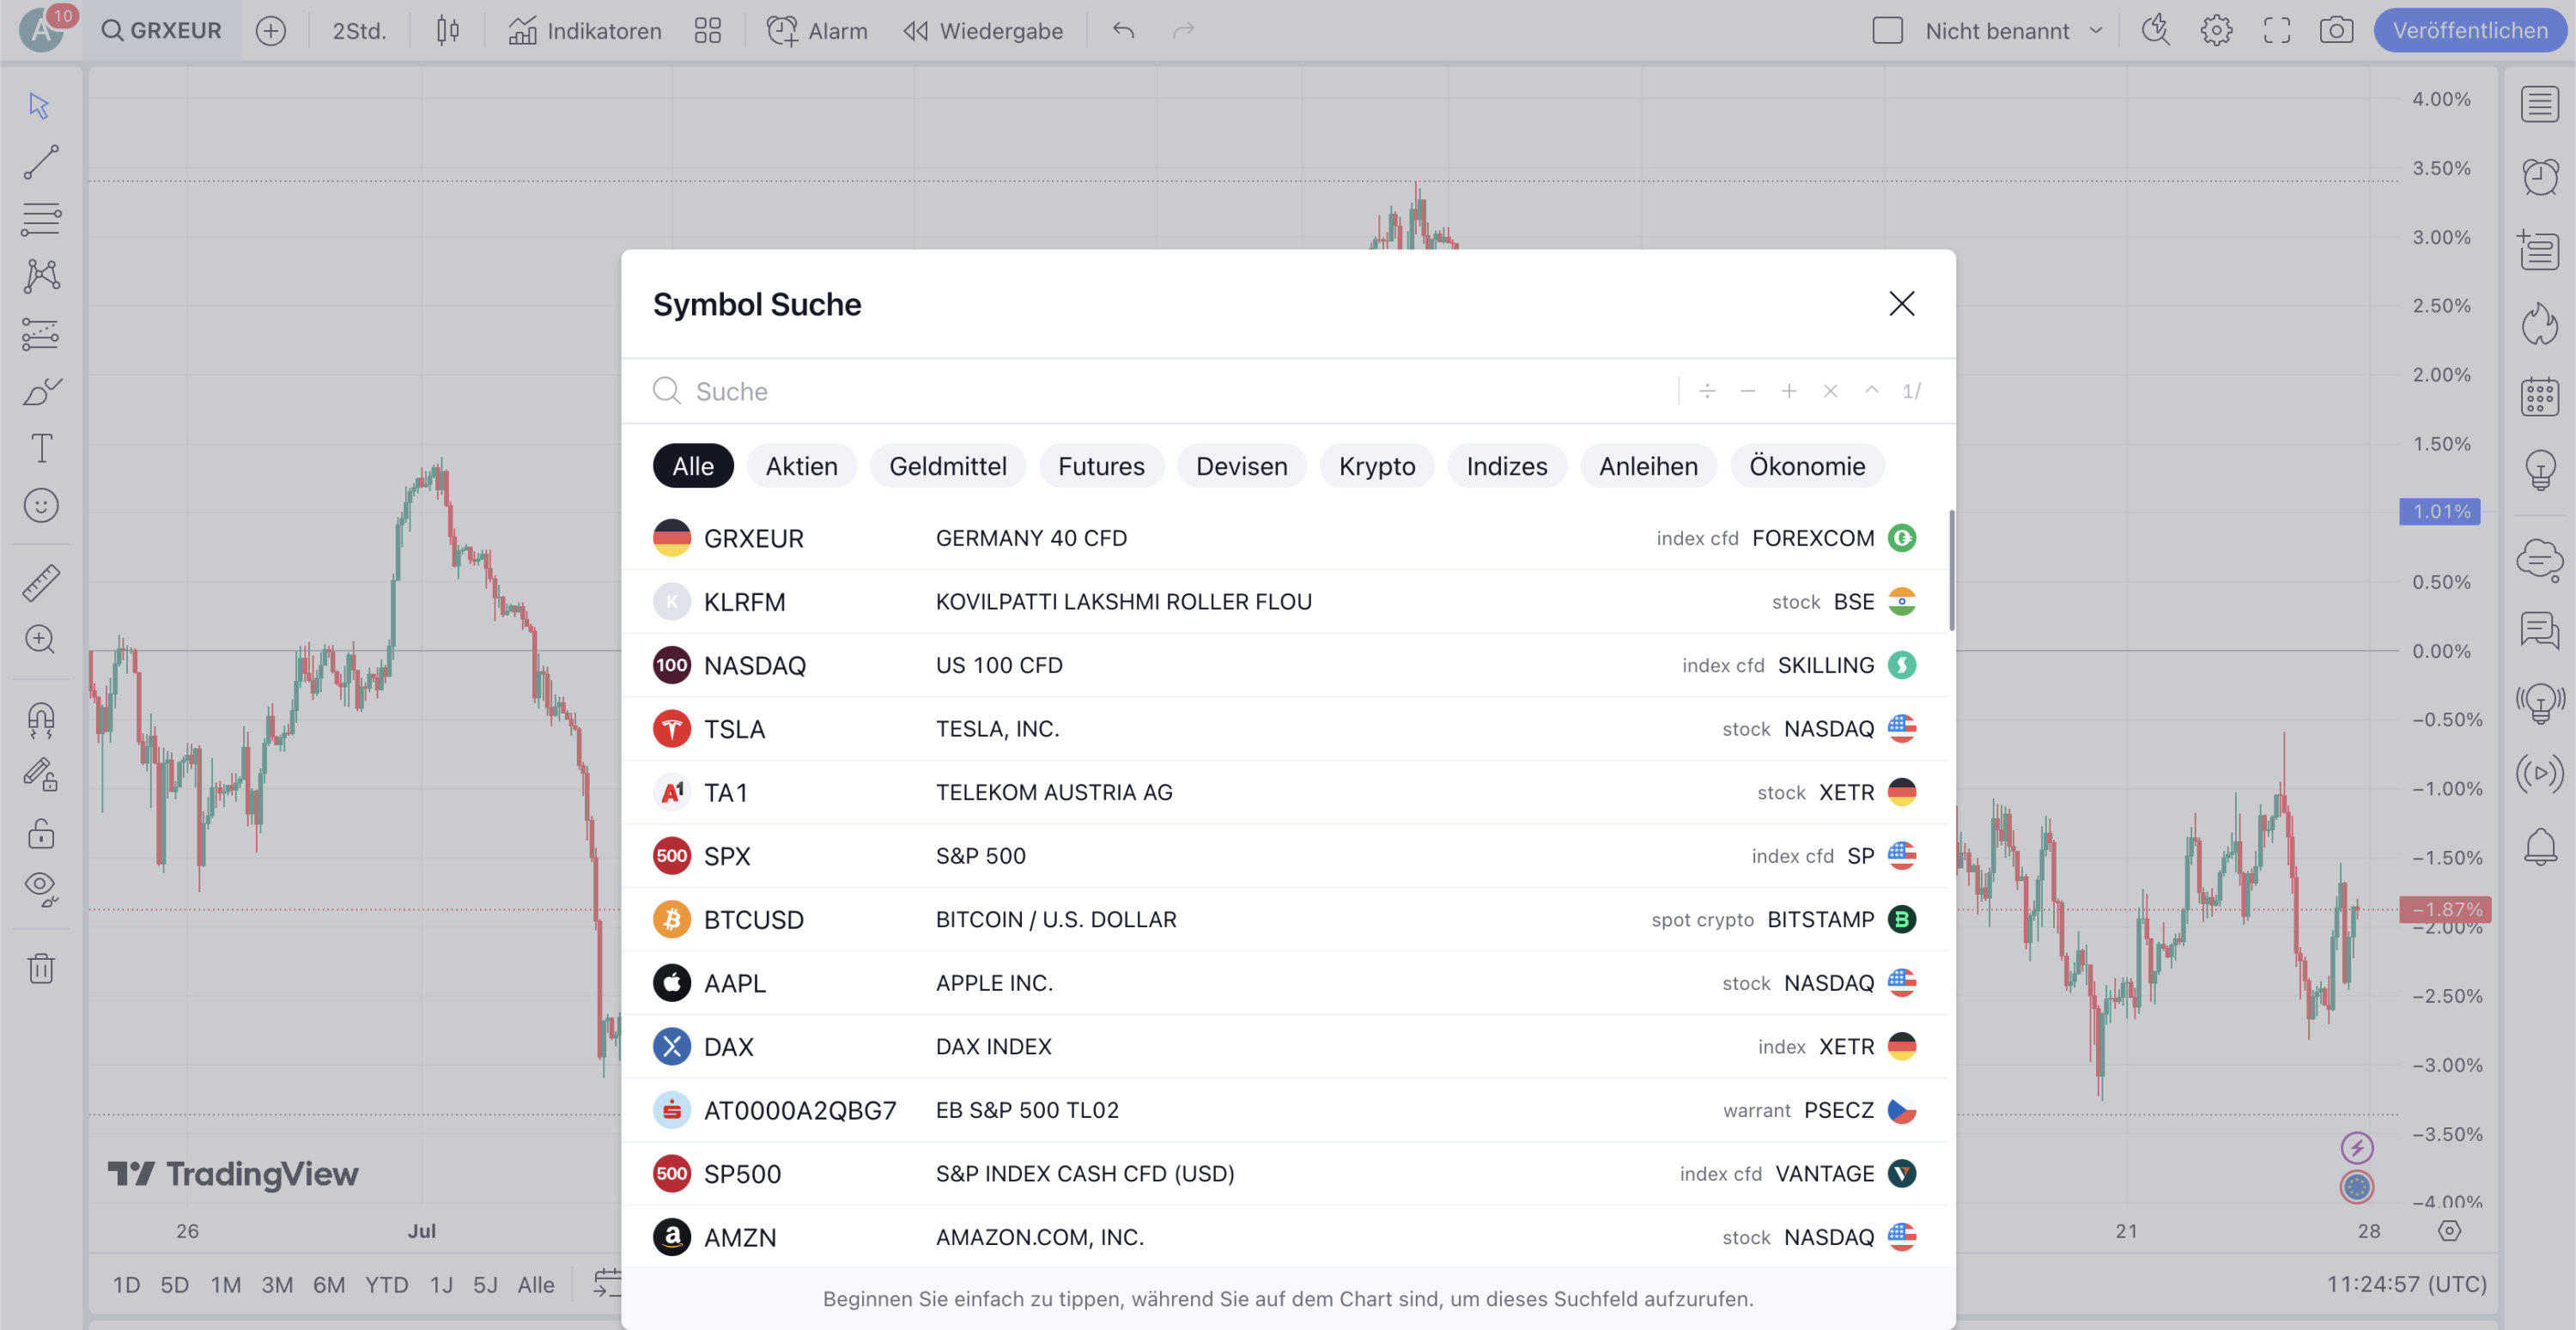2576x1330 pixels.
Task: Select the Devisen filter tab
Action: (x=1241, y=466)
